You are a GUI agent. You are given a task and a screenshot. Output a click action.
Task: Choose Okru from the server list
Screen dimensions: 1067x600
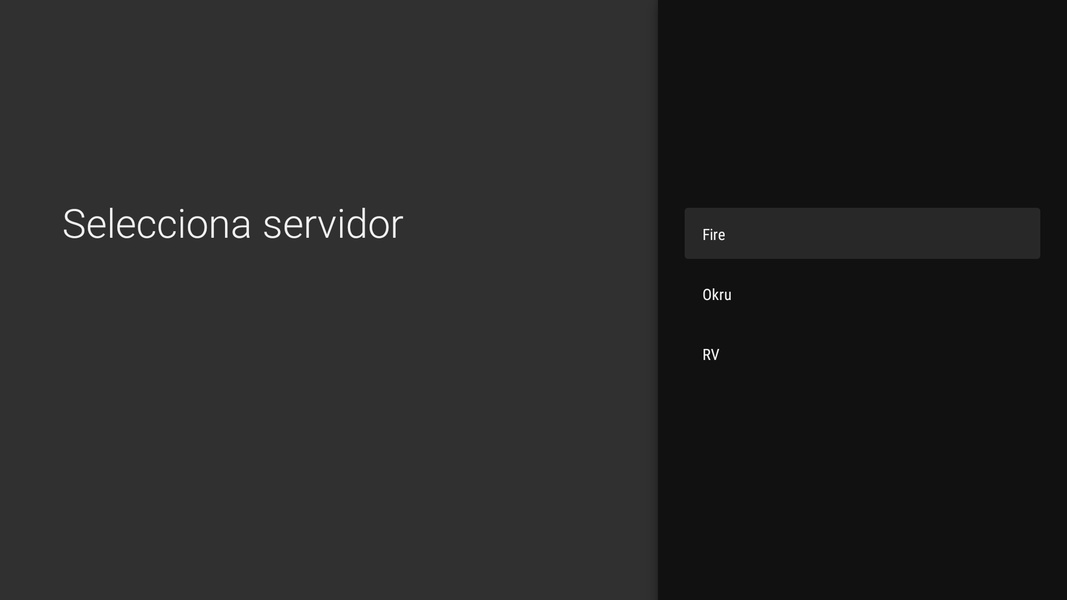coord(861,295)
